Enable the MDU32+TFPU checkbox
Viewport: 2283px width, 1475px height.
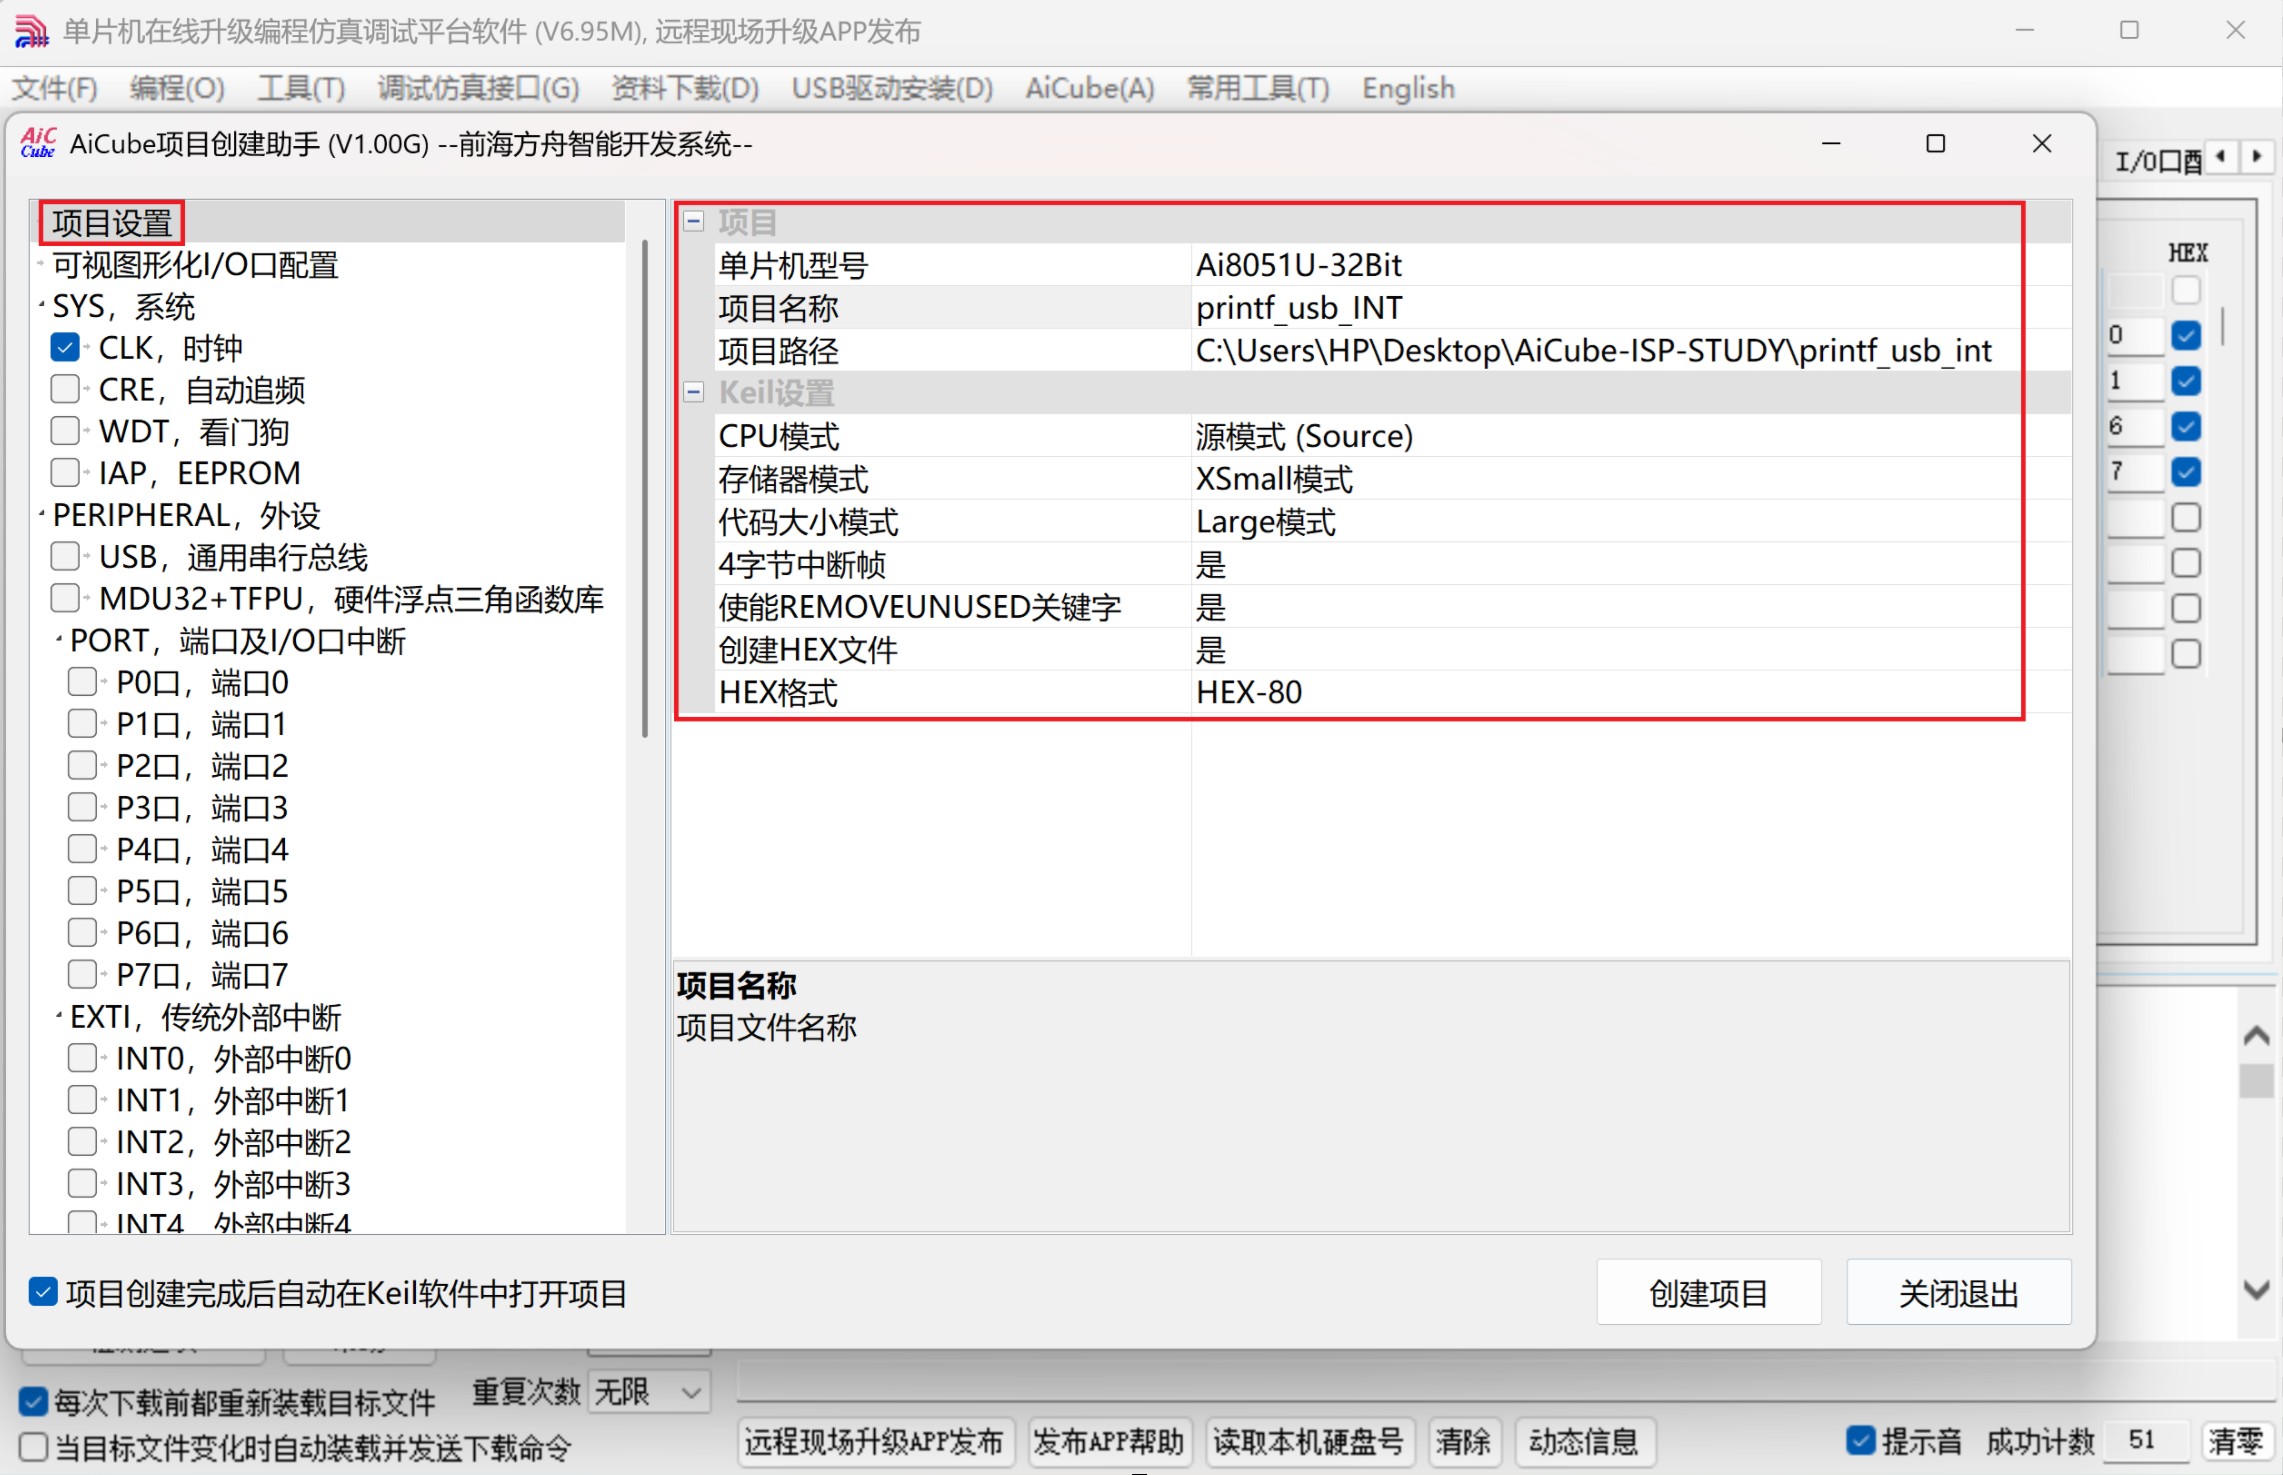[65, 598]
